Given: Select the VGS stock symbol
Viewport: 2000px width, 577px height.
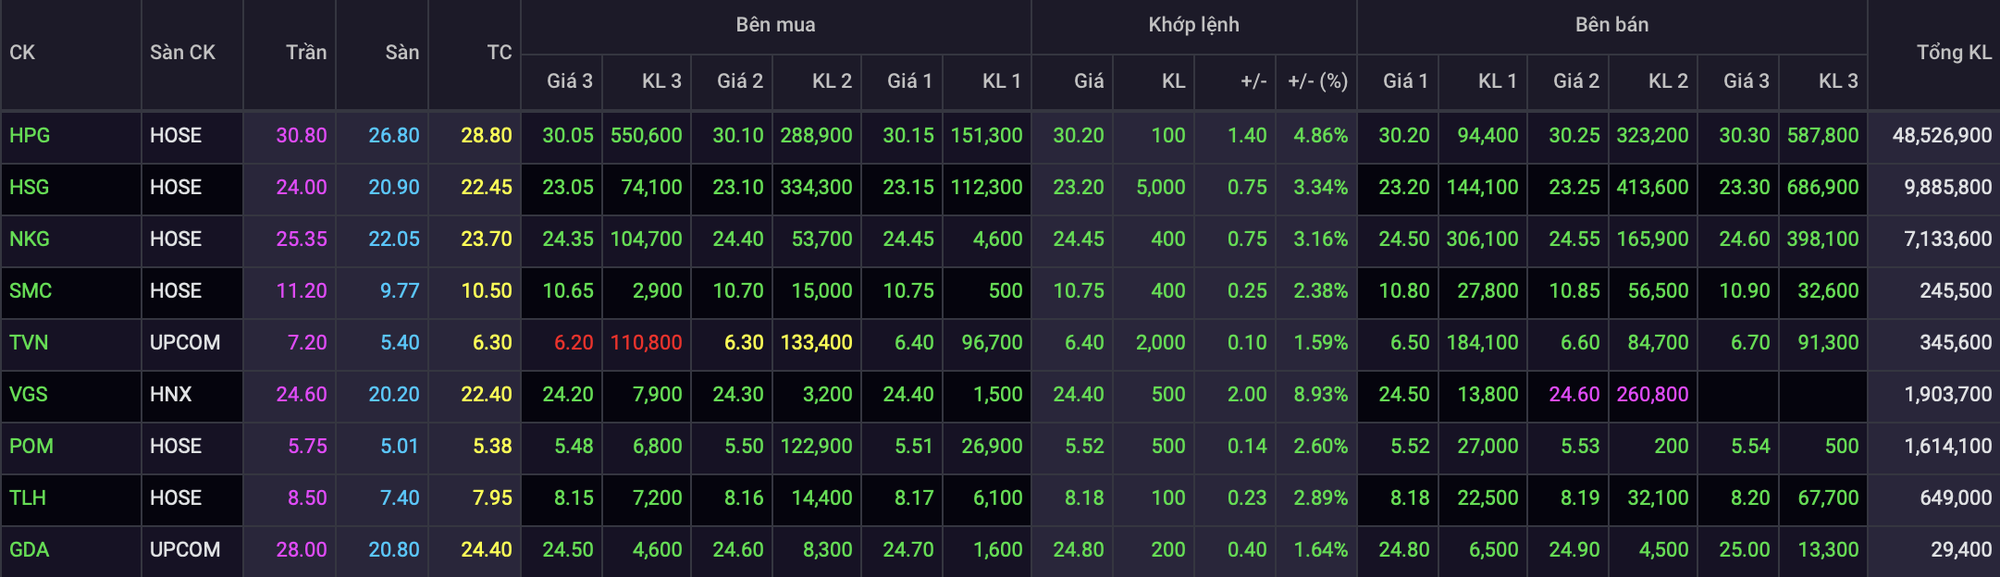Looking at the screenshot, I should point(28,394).
